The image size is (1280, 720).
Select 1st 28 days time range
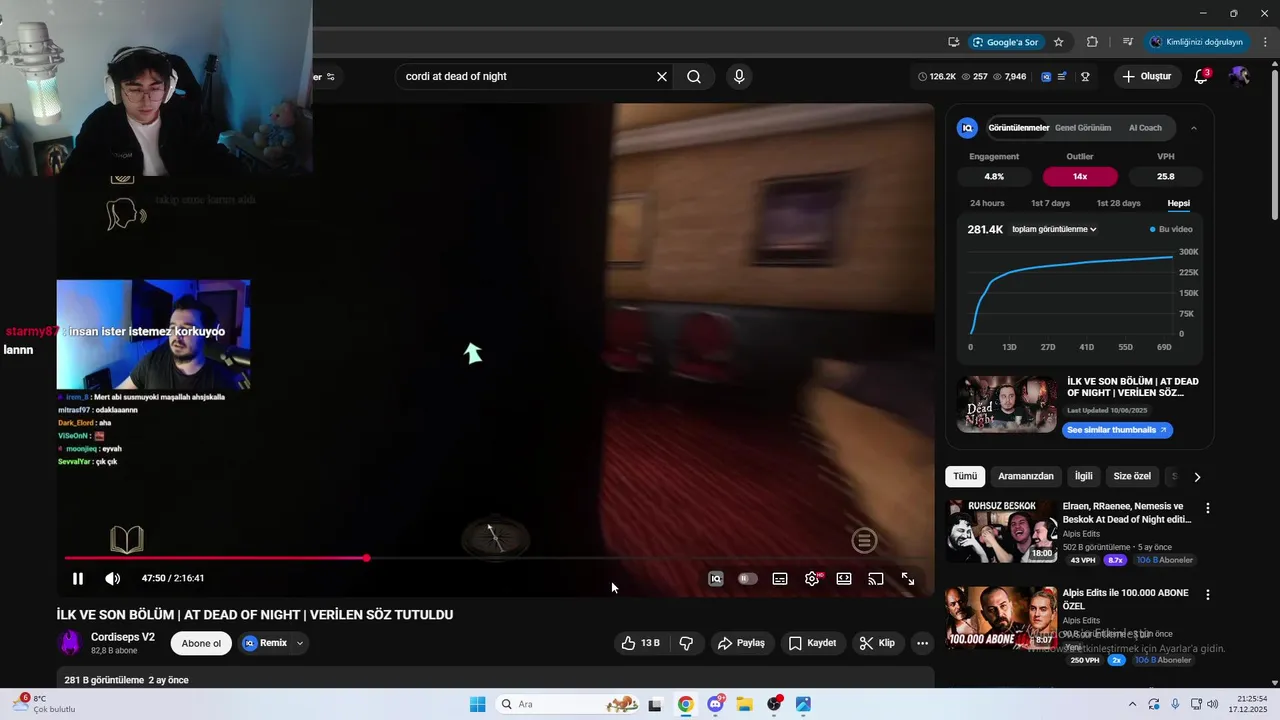coord(1118,203)
